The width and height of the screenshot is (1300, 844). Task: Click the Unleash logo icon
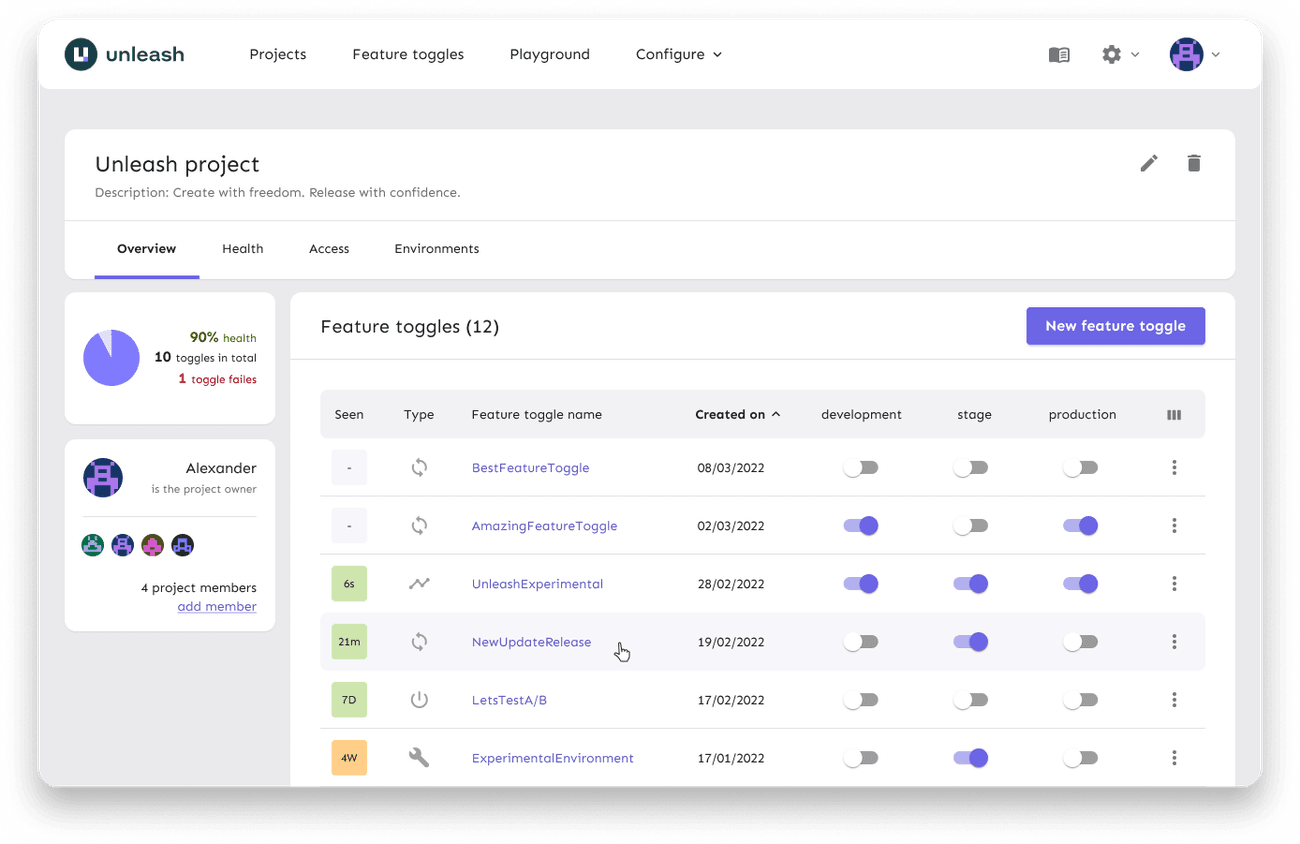pyautogui.click(x=81, y=54)
